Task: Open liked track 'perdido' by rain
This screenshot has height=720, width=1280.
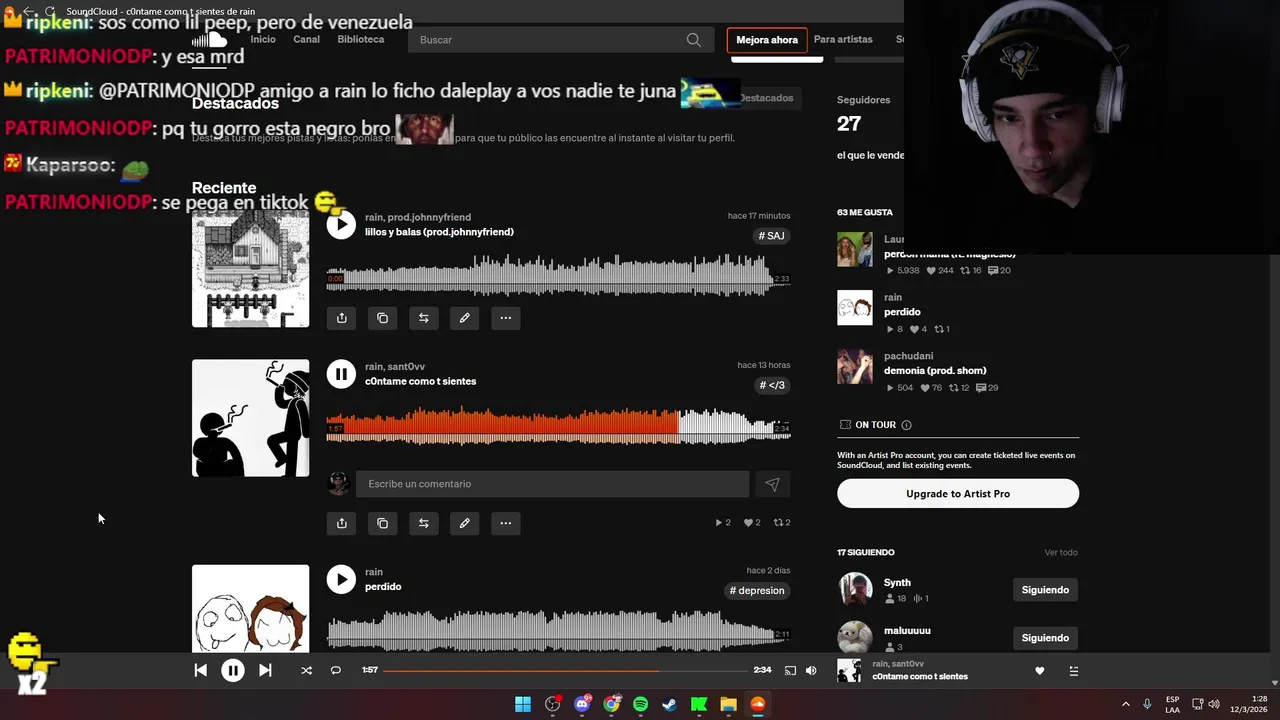Action: coord(902,312)
